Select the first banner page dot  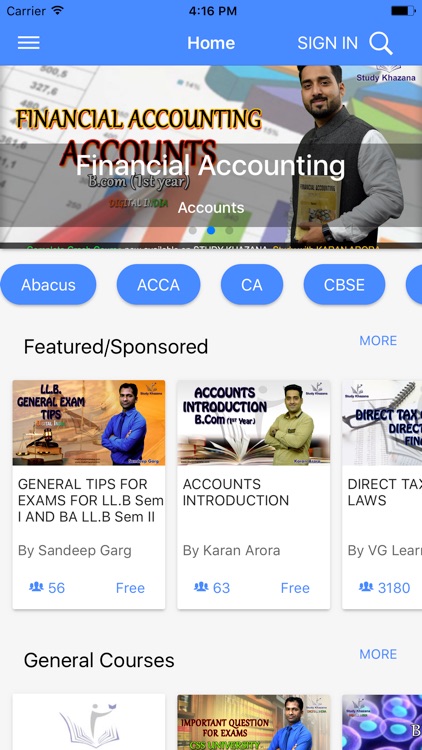pos(192,230)
